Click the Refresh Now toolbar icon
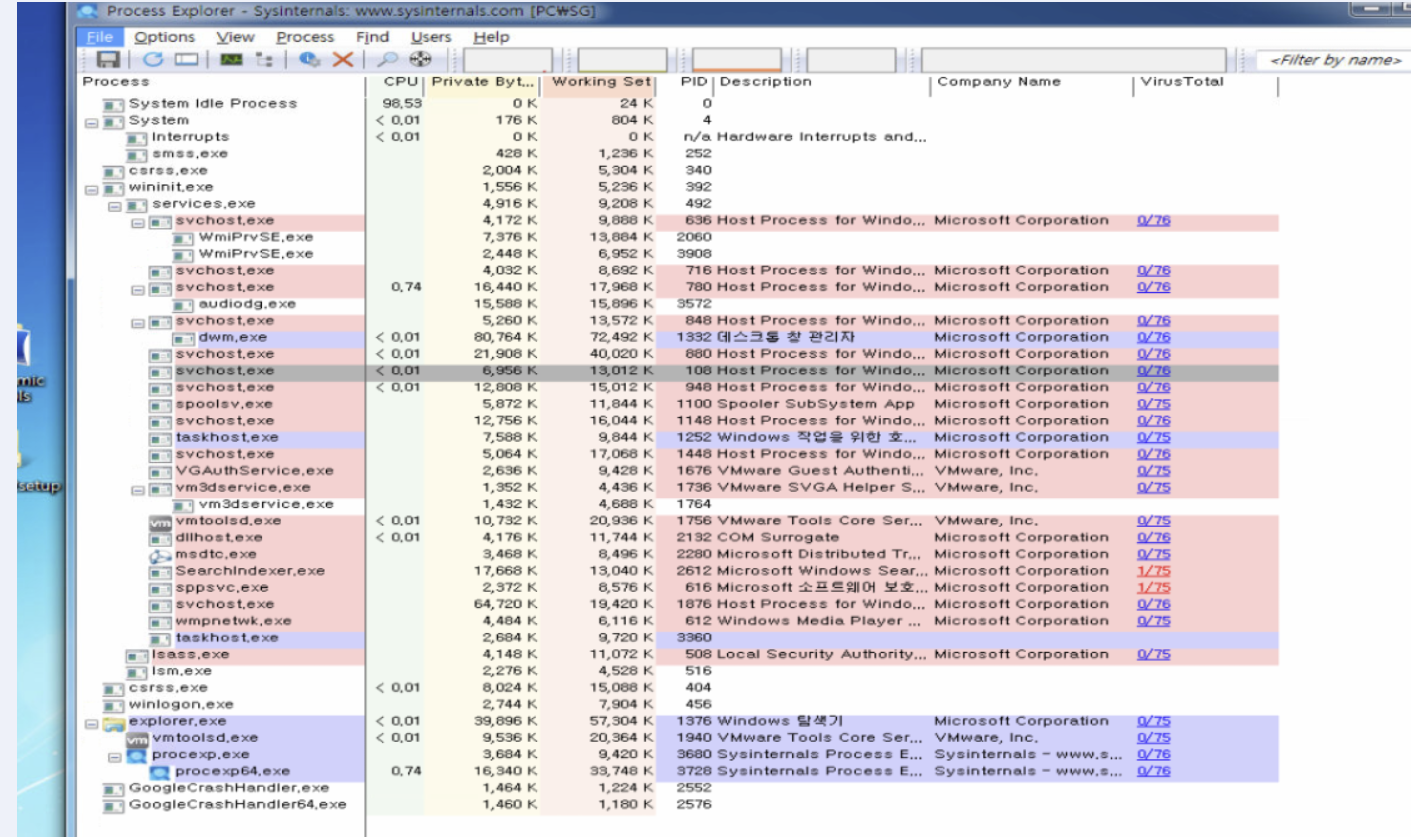Image resolution: width=1411 pixels, height=837 pixels. (154, 60)
